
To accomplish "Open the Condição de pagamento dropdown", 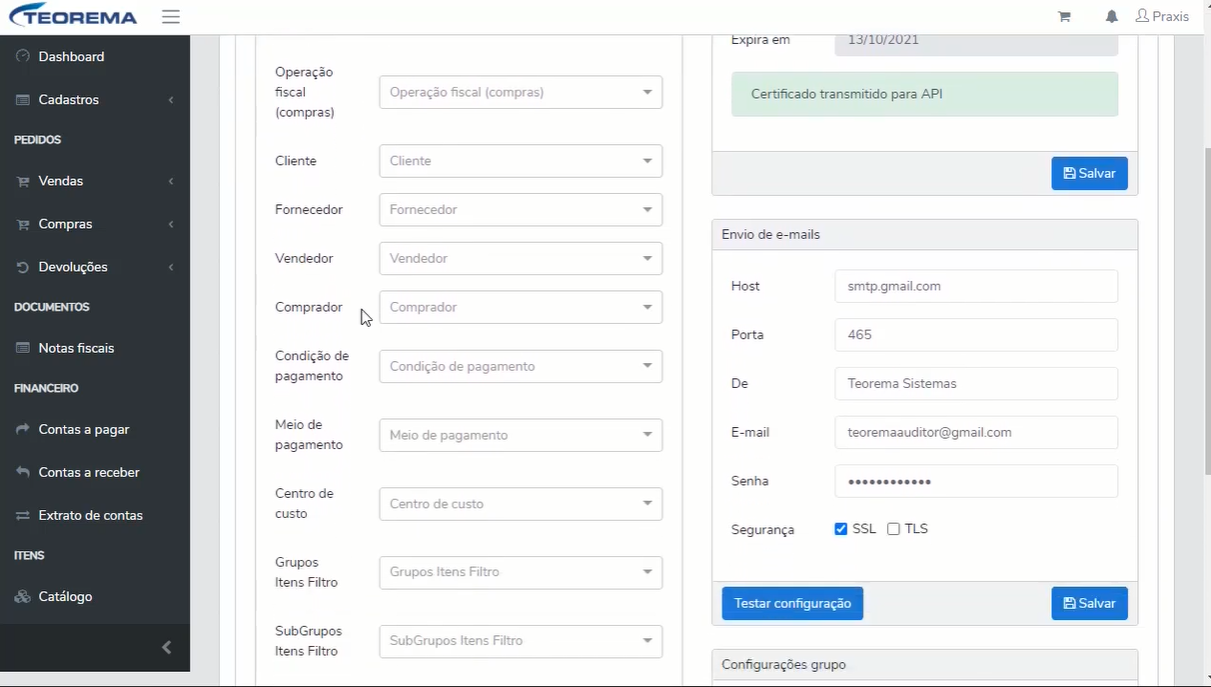I will pos(521,366).
